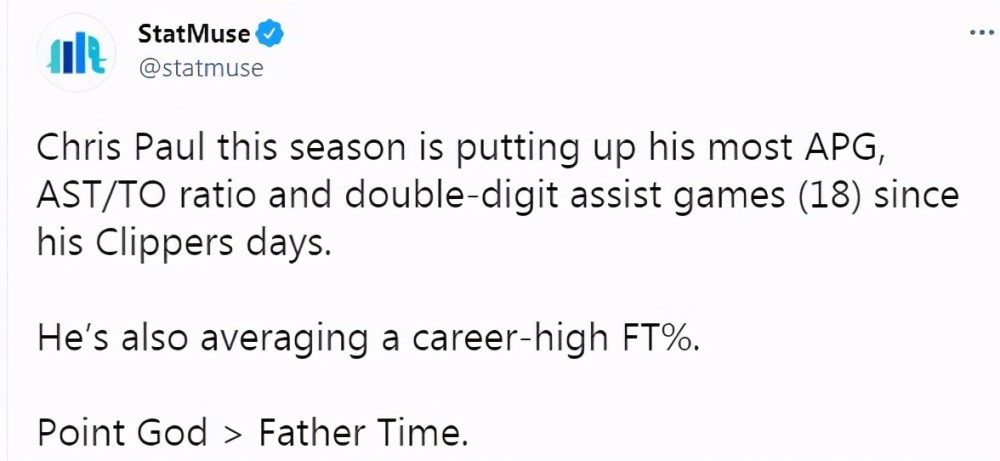This screenshot has width=1000, height=461.
Task: Open the @statmuse handle link
Action: [x=200, y=68]
